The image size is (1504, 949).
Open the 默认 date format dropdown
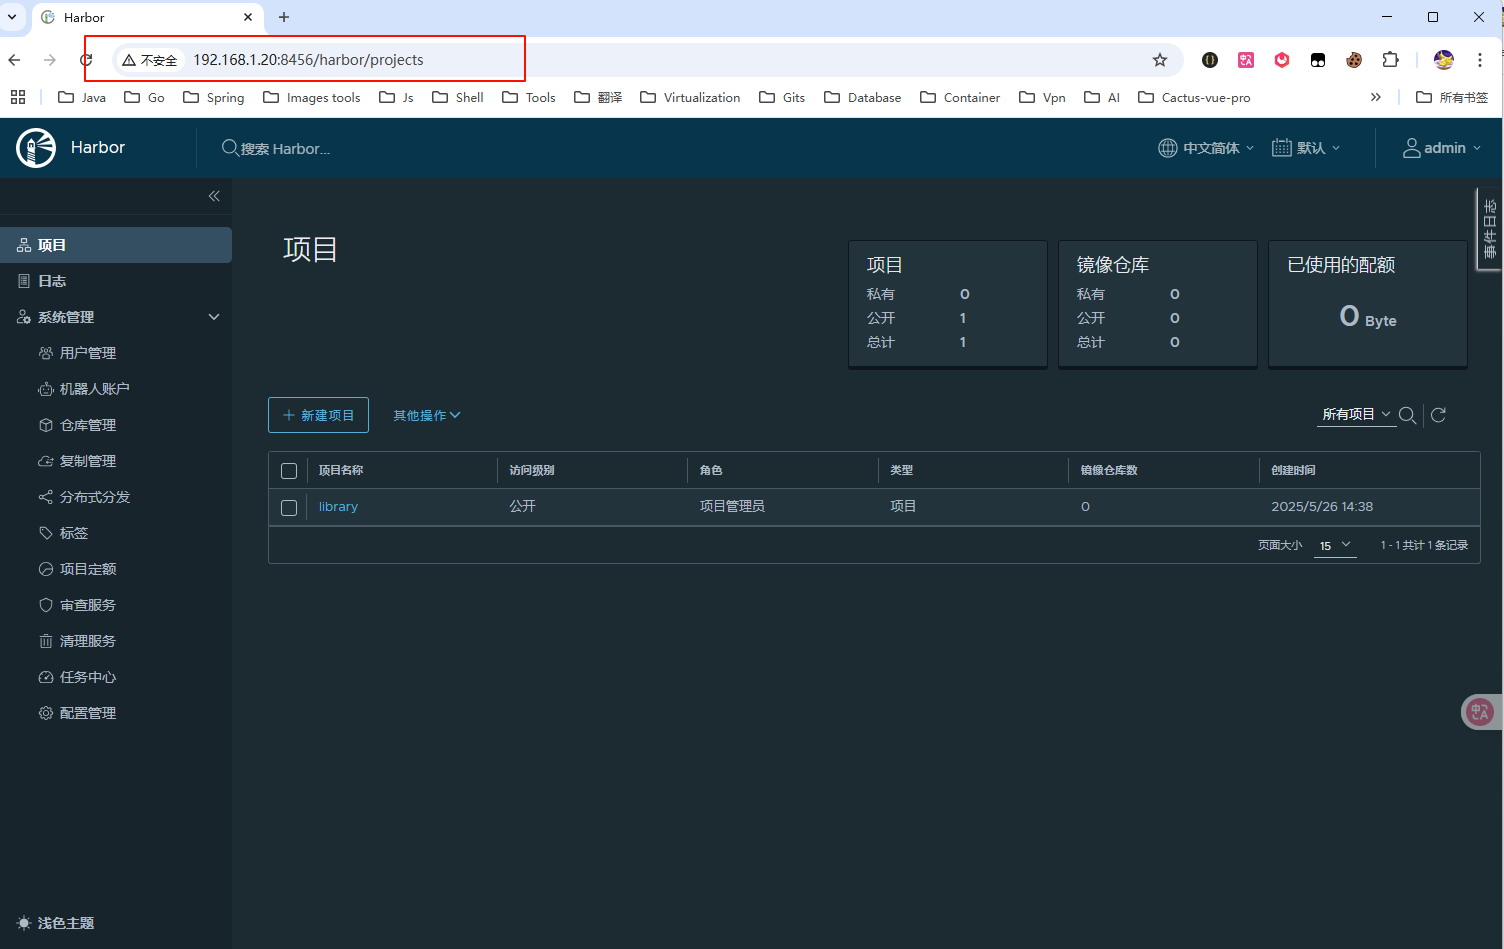tap(1306, 148)
